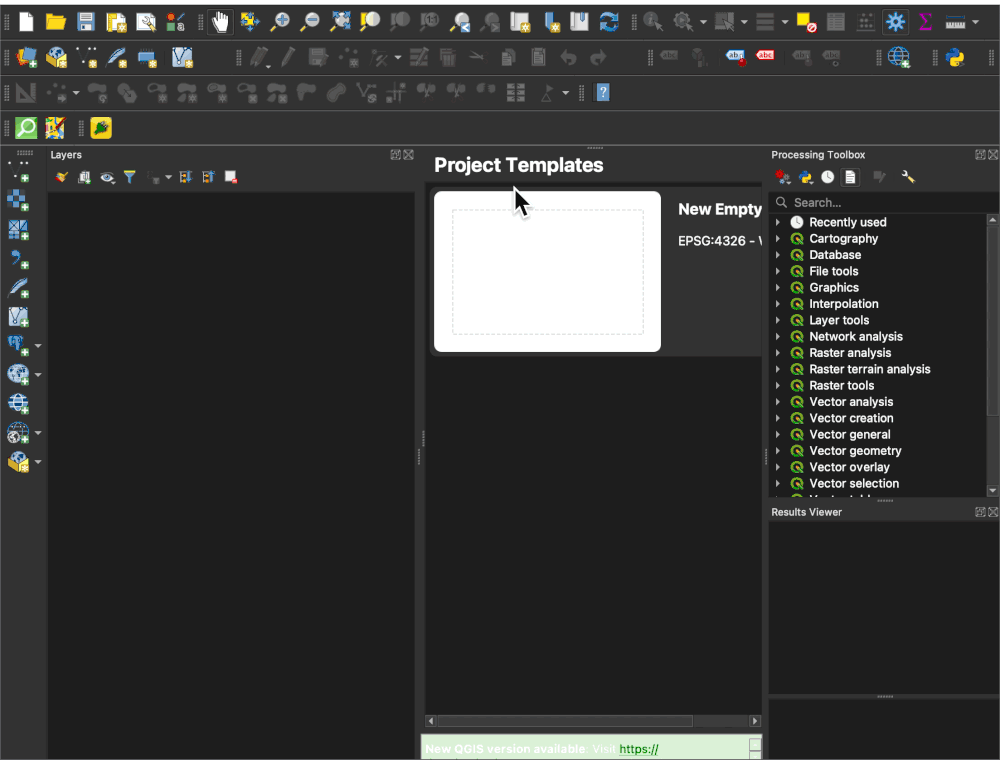Select the Zoom Out magnifier tool
Screen dimensions: 1000x760
pos(310,22)
